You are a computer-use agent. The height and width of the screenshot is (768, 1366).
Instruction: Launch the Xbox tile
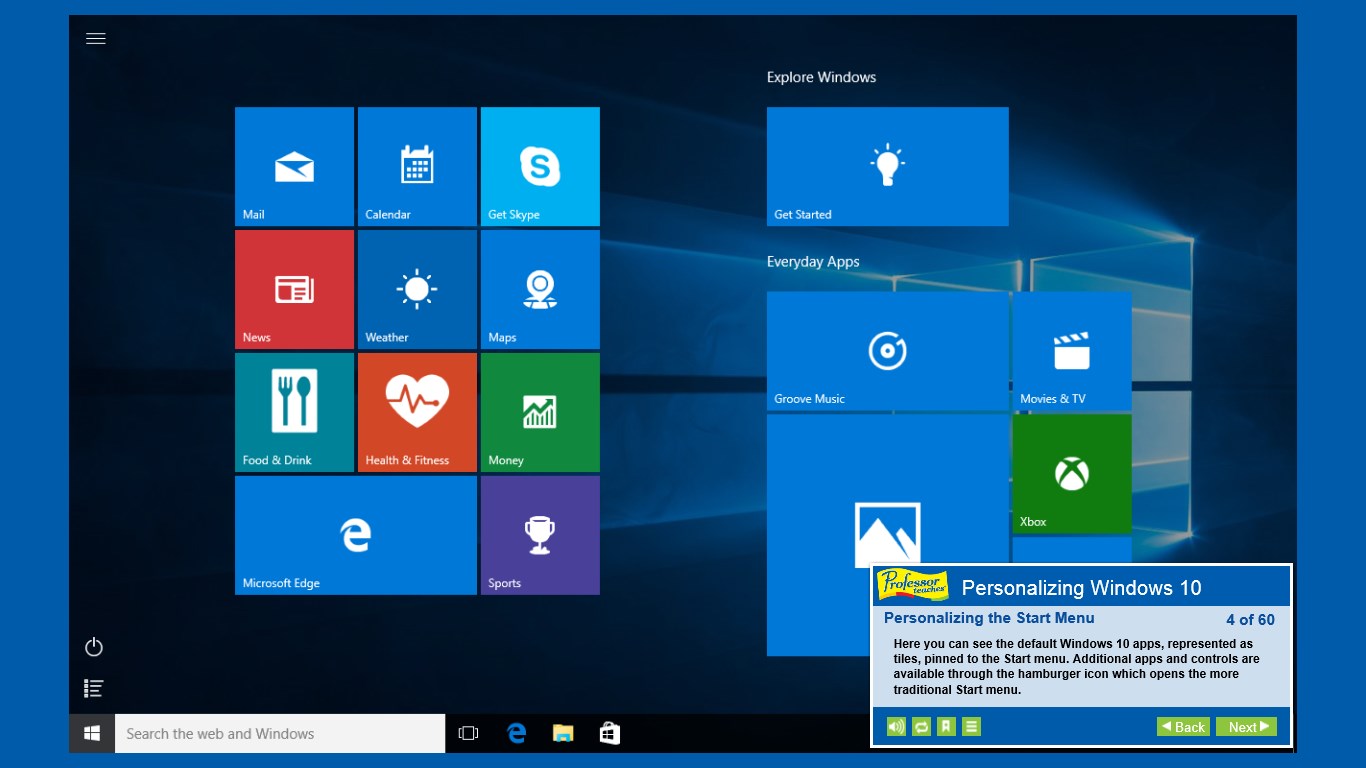(1071, 474)
